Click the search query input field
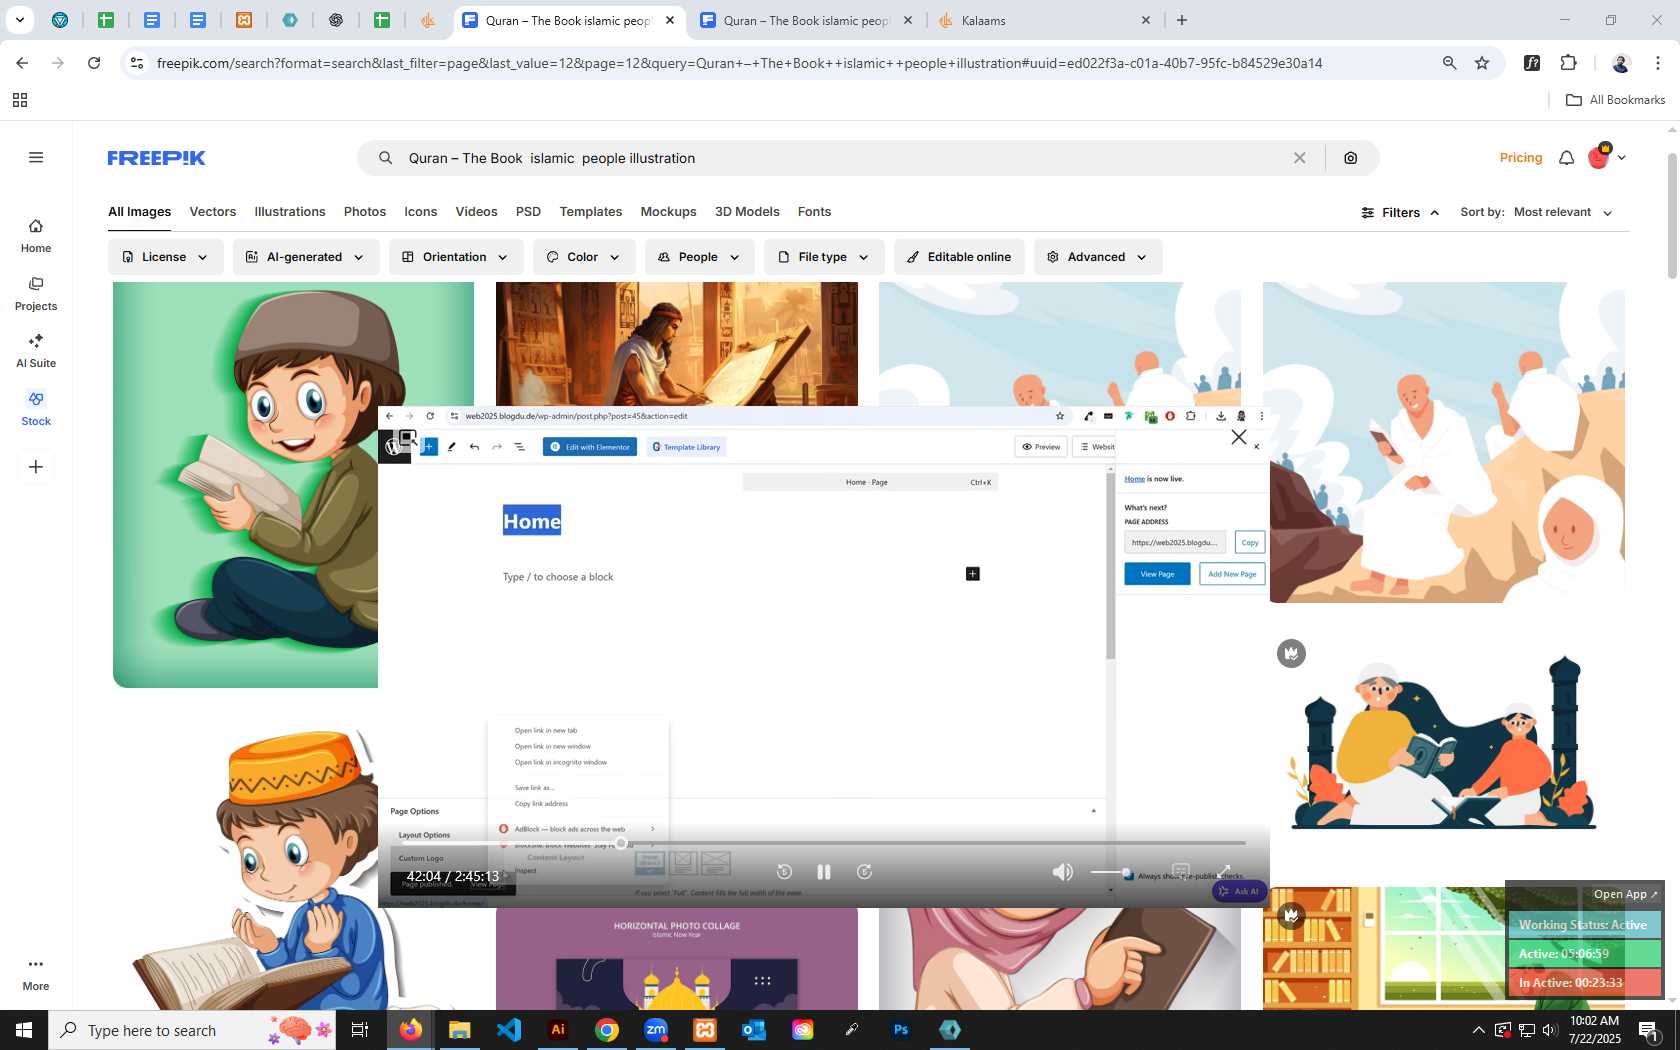Screen dimensions: 1680x1050 (840, 158)
